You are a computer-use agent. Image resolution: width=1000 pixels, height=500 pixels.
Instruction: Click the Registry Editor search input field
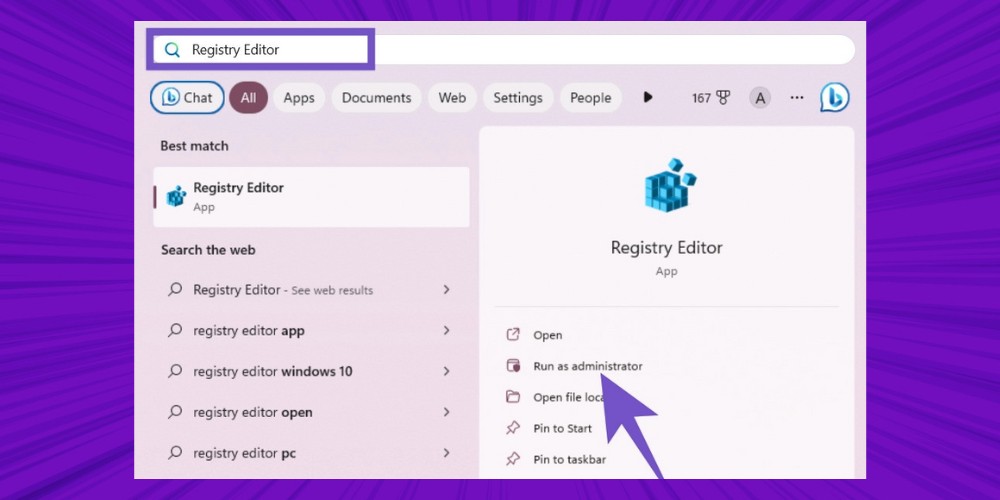tap(504, 50)
